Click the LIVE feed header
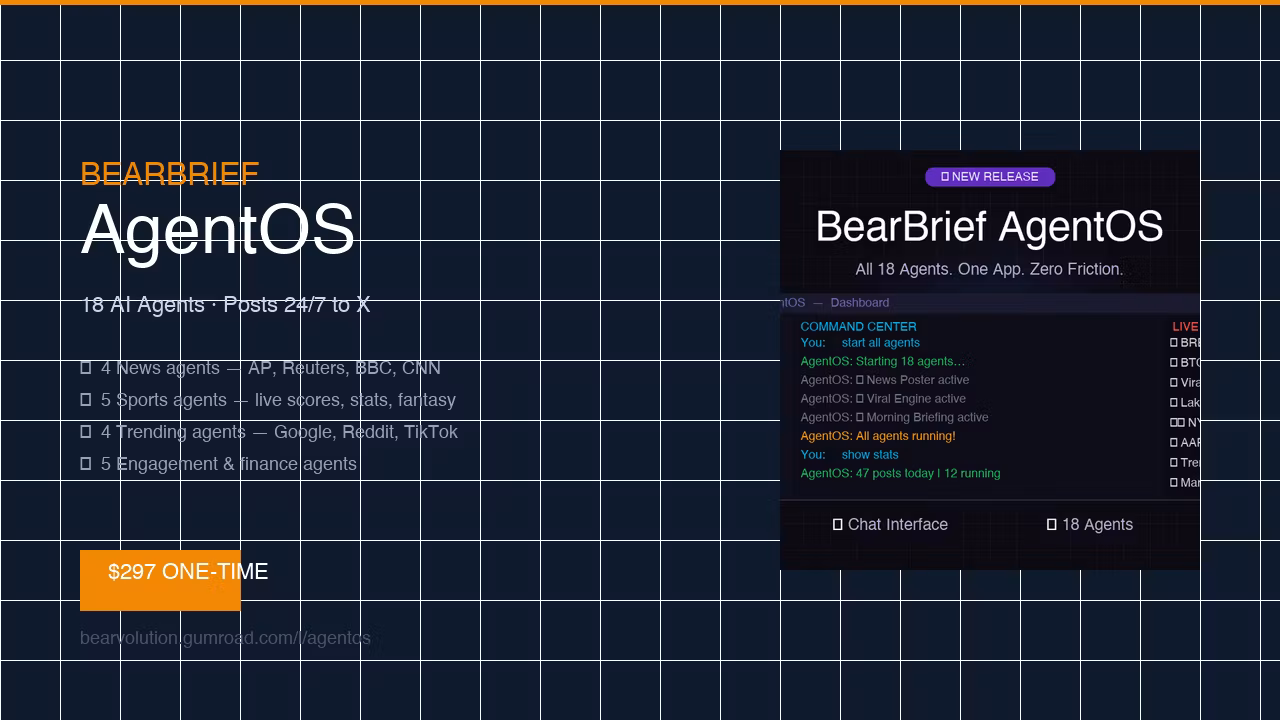Image resolution: width=1280 pixels, height=720 pixels. (x=1185, y=327)
